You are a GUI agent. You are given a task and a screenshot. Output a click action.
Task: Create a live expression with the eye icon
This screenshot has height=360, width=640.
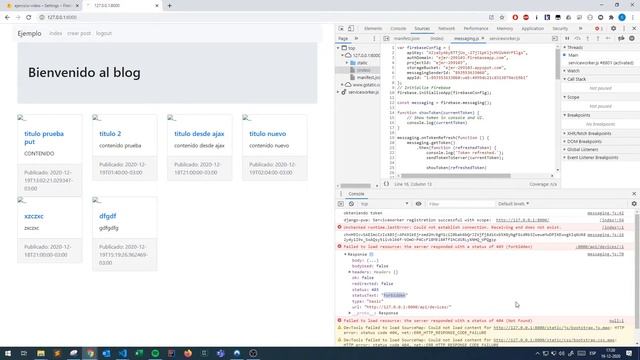(x=418, y=204)
